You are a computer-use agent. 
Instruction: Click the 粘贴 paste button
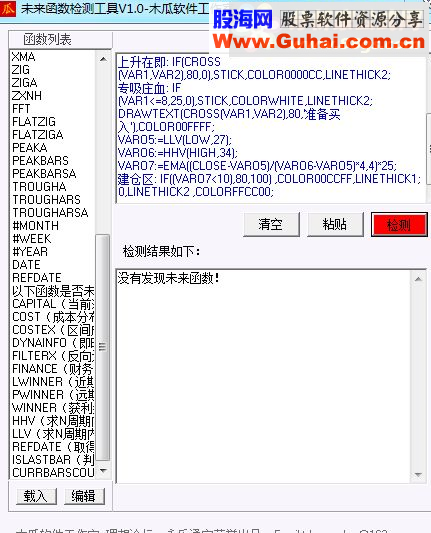335,225
